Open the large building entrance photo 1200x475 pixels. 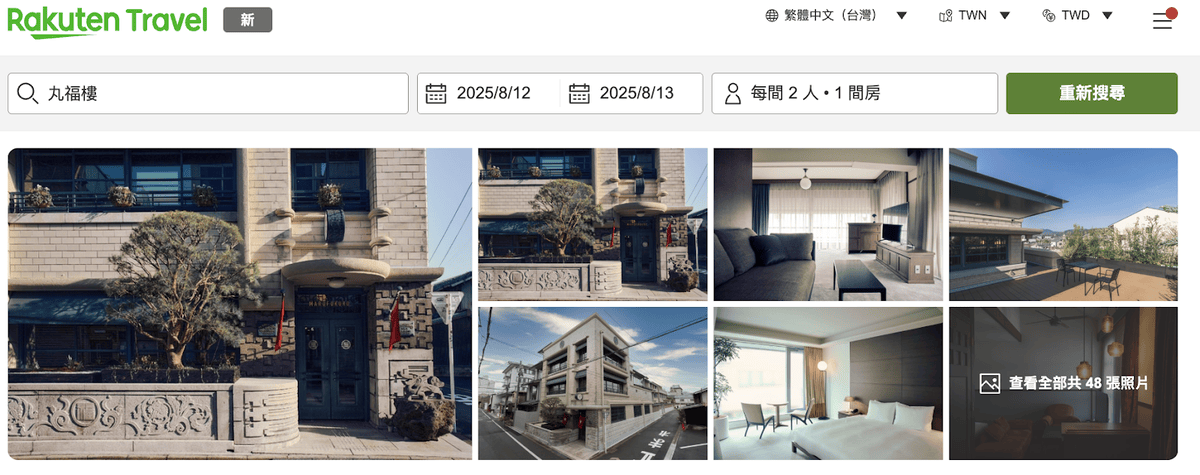coord(240,304)
